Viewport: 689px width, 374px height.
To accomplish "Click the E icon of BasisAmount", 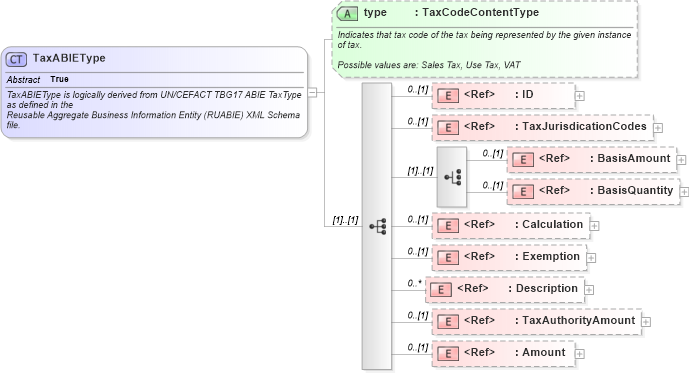I will point(523,160).
